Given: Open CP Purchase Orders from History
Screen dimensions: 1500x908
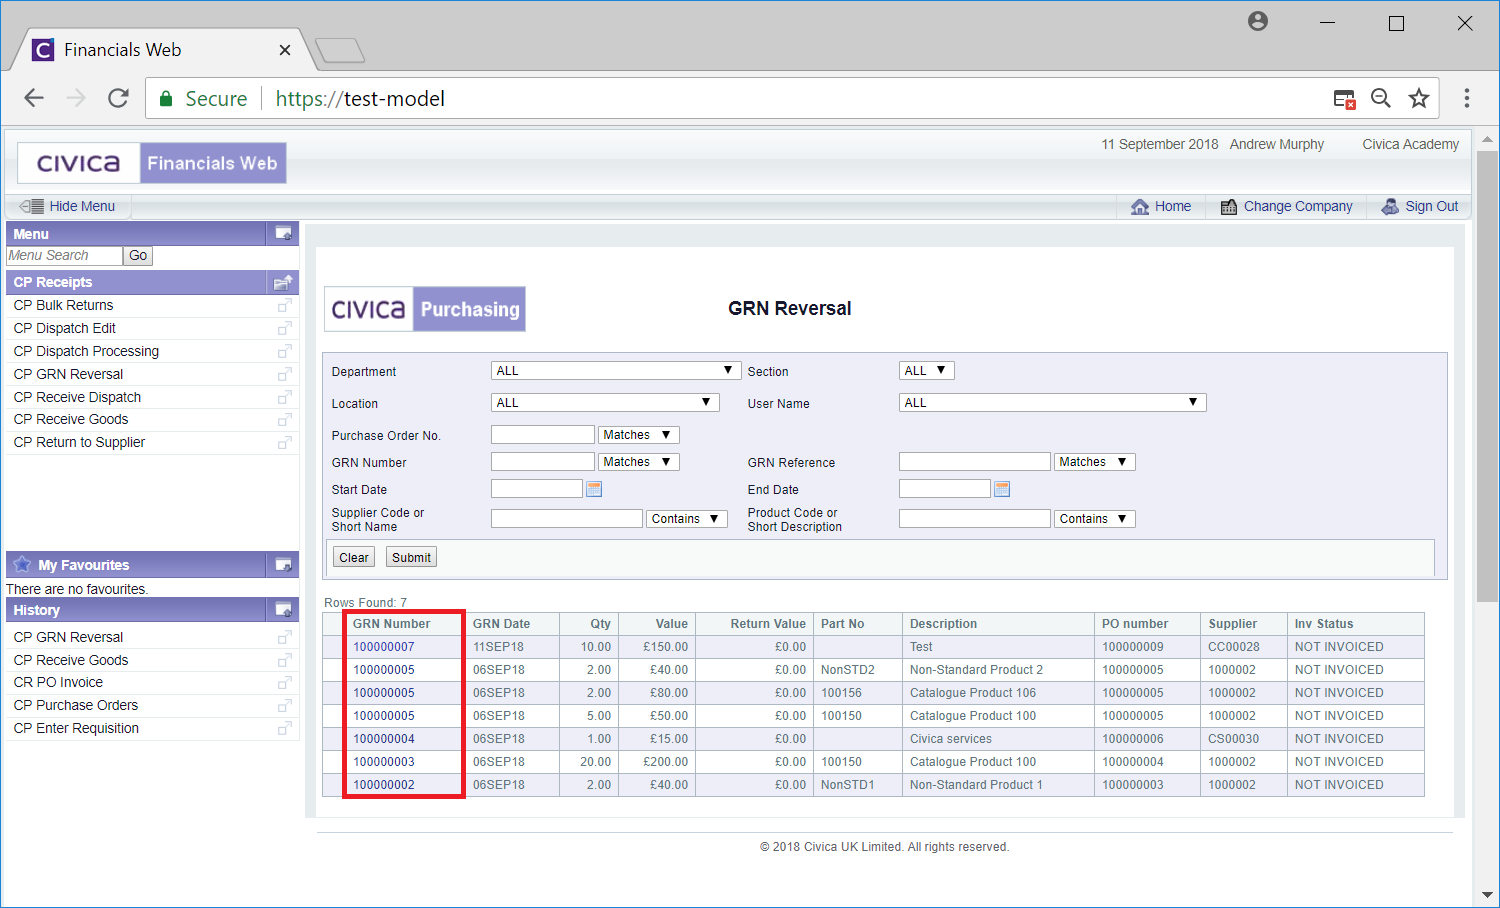Looking at the screenshot, I should [75, 705].
